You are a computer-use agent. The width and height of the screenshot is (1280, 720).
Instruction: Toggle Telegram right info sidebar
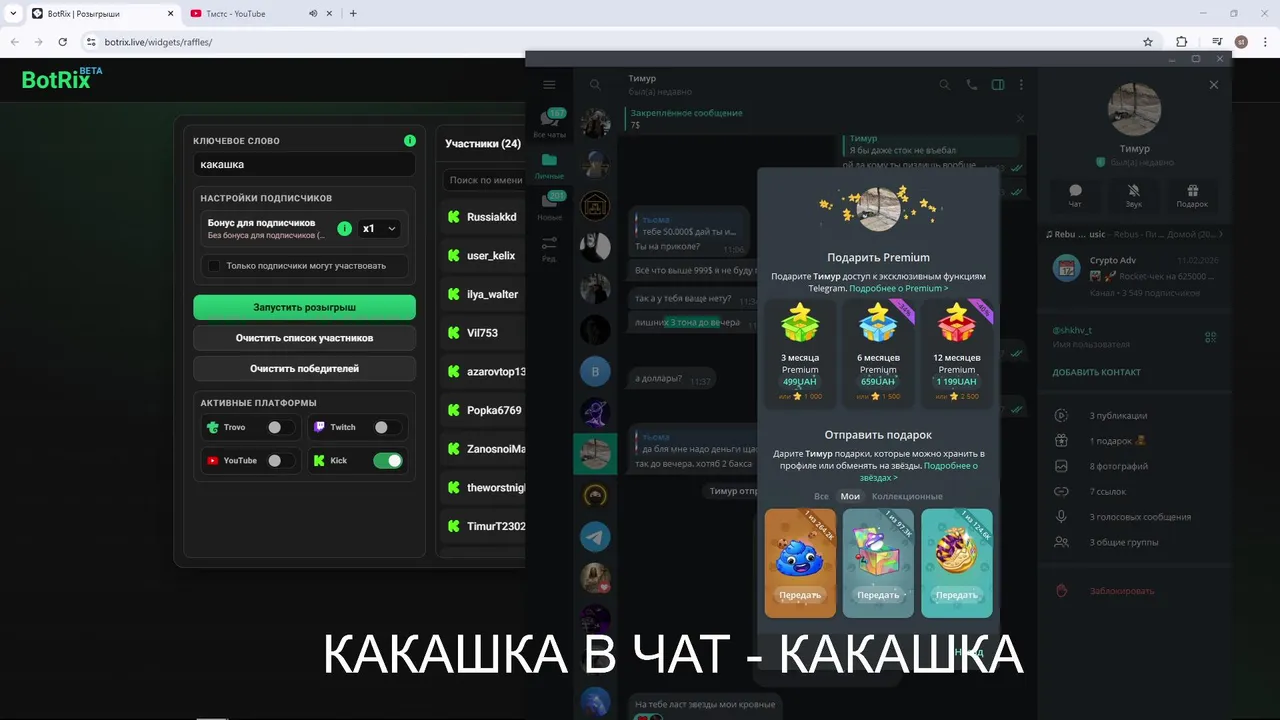(997, 85)
